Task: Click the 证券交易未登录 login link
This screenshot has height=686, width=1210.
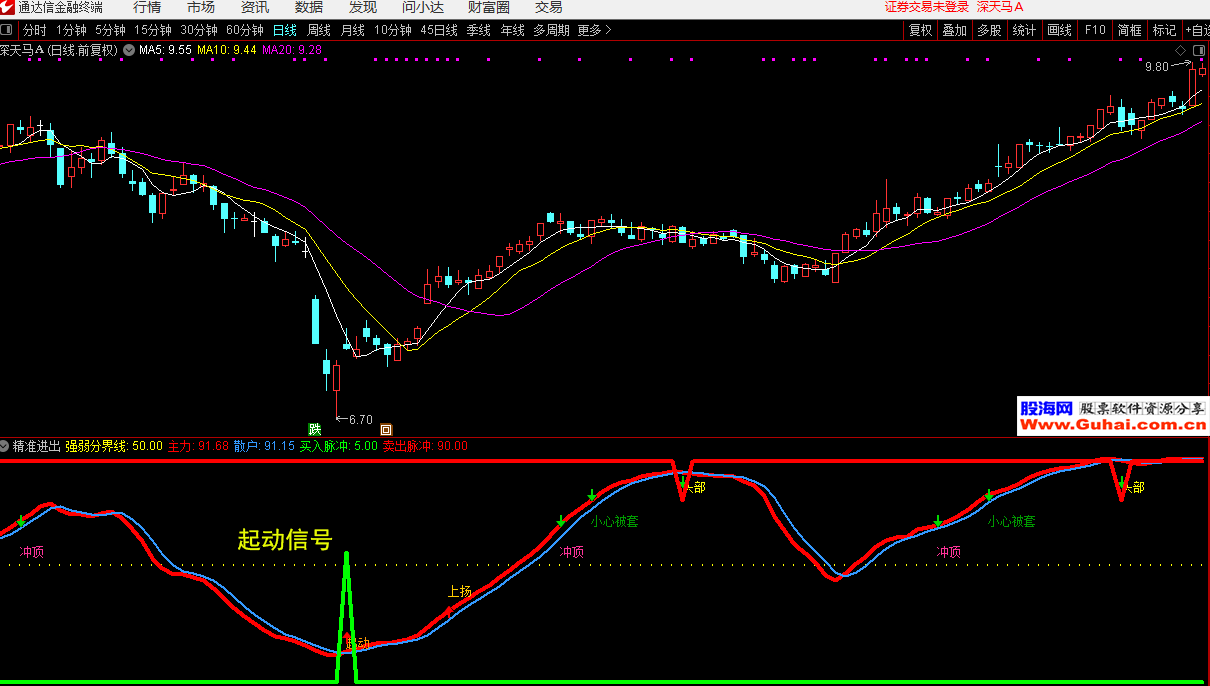Action: click(x=927, y=7)
